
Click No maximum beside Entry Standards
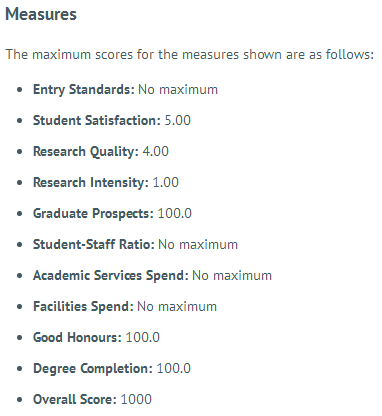coord(178,90)
